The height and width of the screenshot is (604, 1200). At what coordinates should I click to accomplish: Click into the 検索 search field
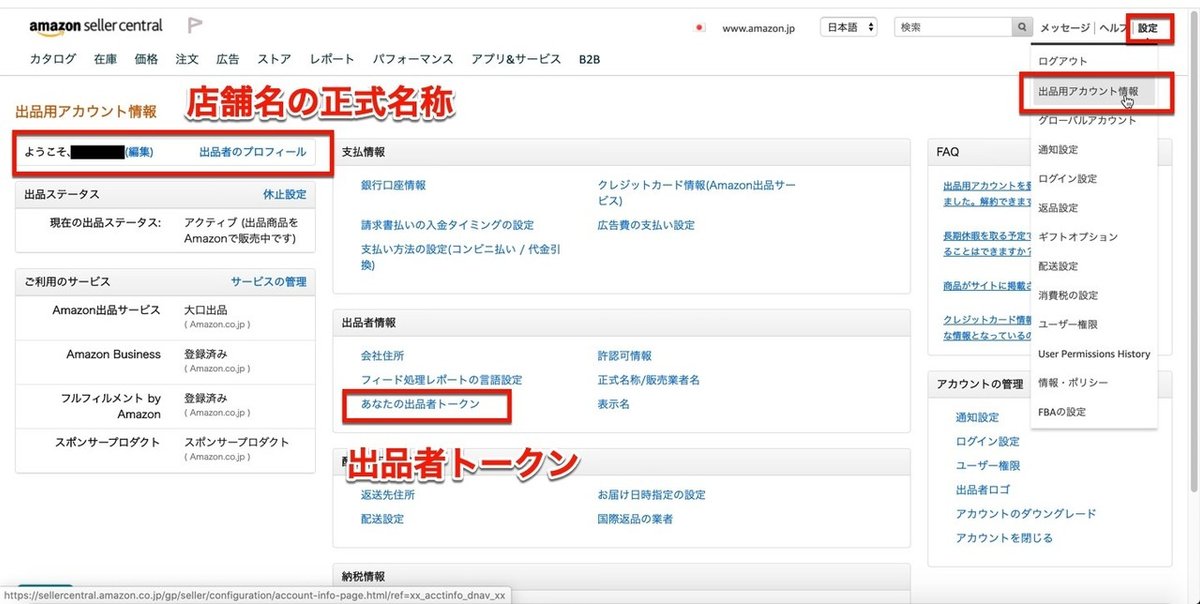(x=953, y=28)
